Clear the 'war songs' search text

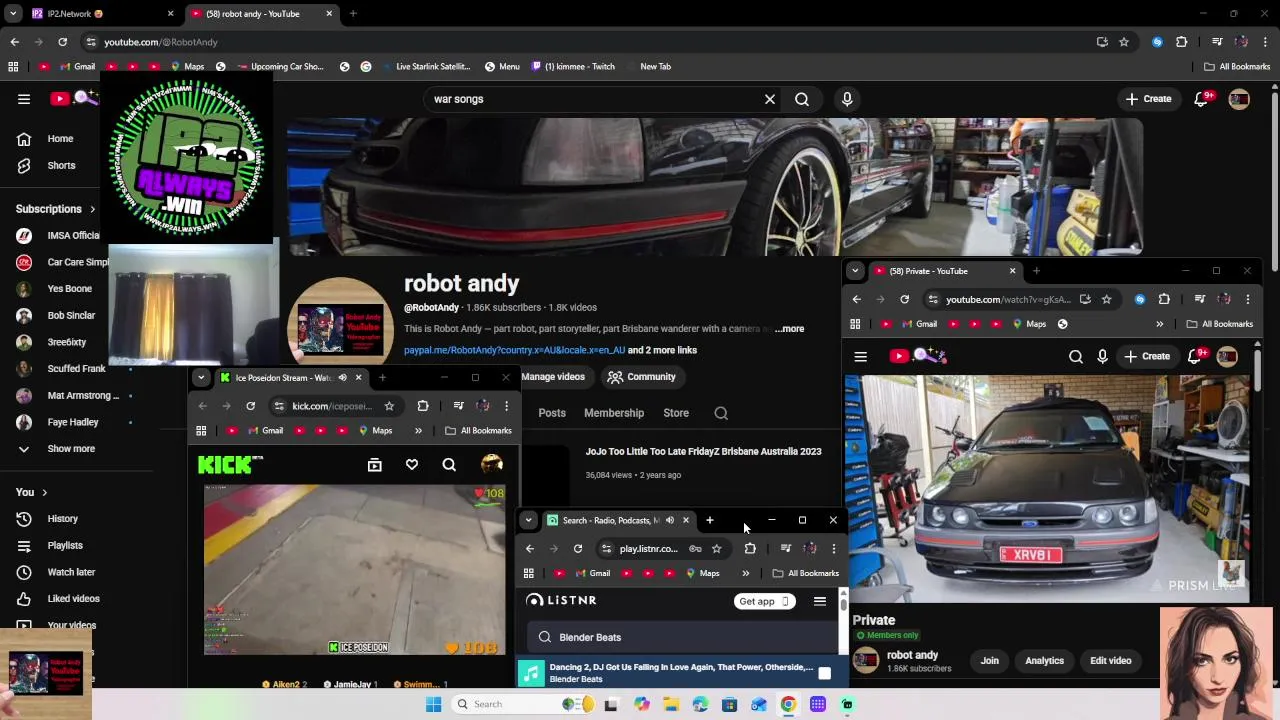(770, 99)
